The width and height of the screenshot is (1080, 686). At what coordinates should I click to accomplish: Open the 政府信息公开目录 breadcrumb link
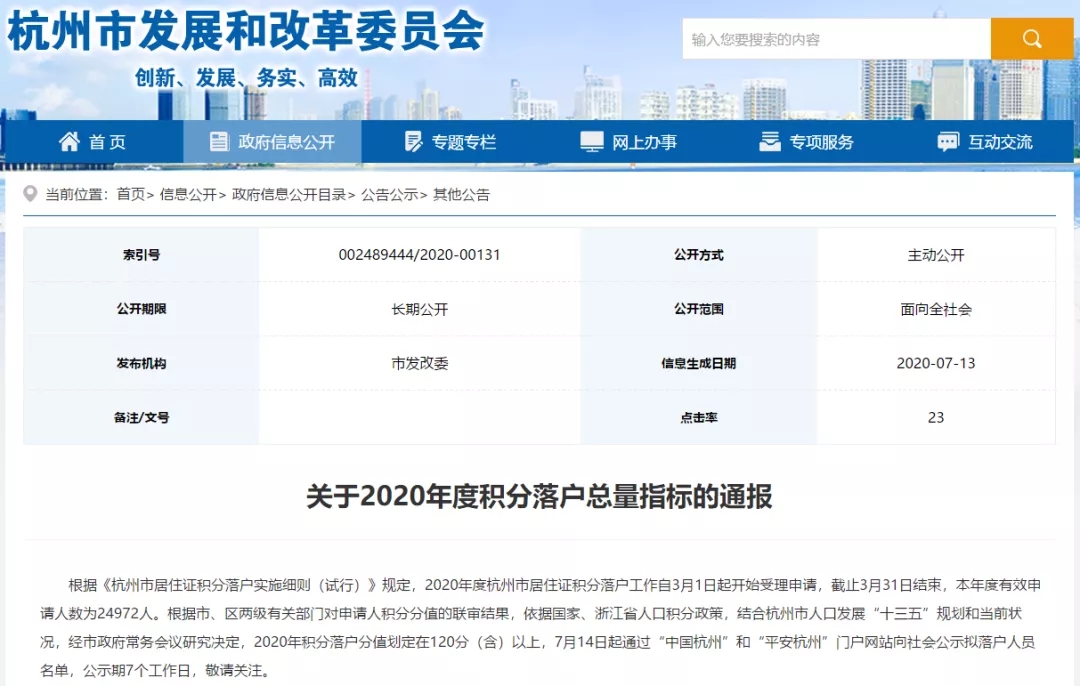tap(289, 194)
